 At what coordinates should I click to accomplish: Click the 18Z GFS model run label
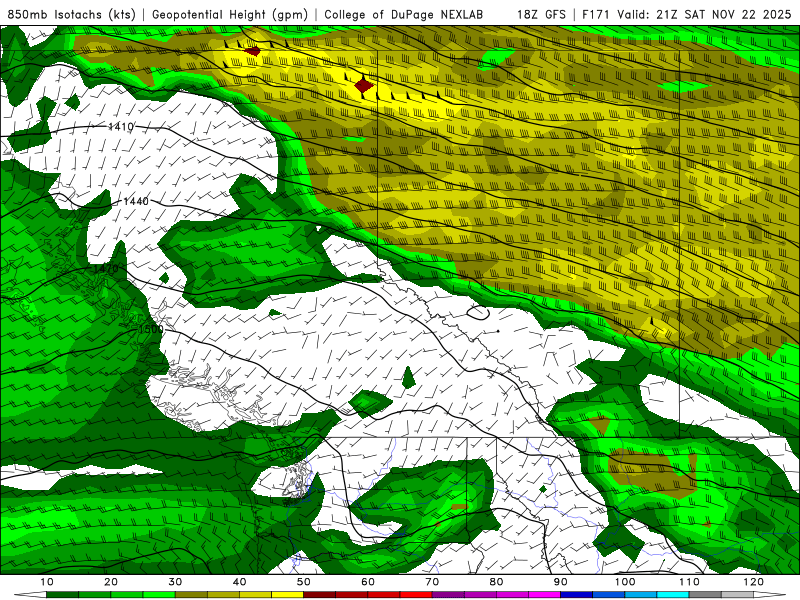click(x=541, y=15)
